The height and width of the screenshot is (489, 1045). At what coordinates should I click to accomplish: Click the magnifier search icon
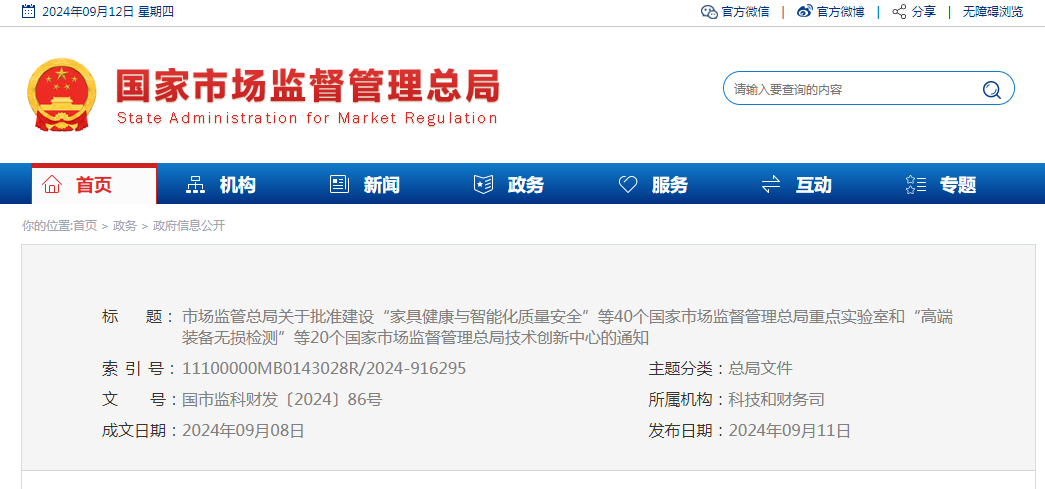tap(992, 89)
